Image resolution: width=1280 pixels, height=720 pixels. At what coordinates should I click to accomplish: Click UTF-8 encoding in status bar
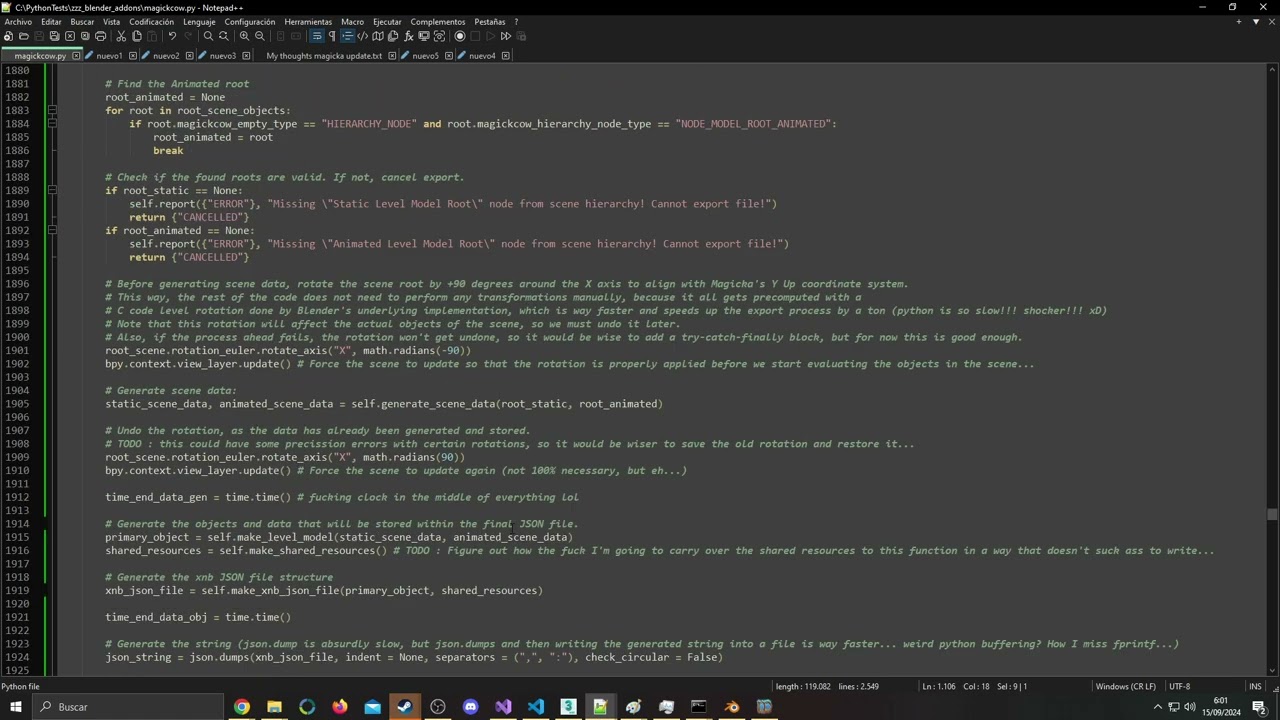(1180, 686)
